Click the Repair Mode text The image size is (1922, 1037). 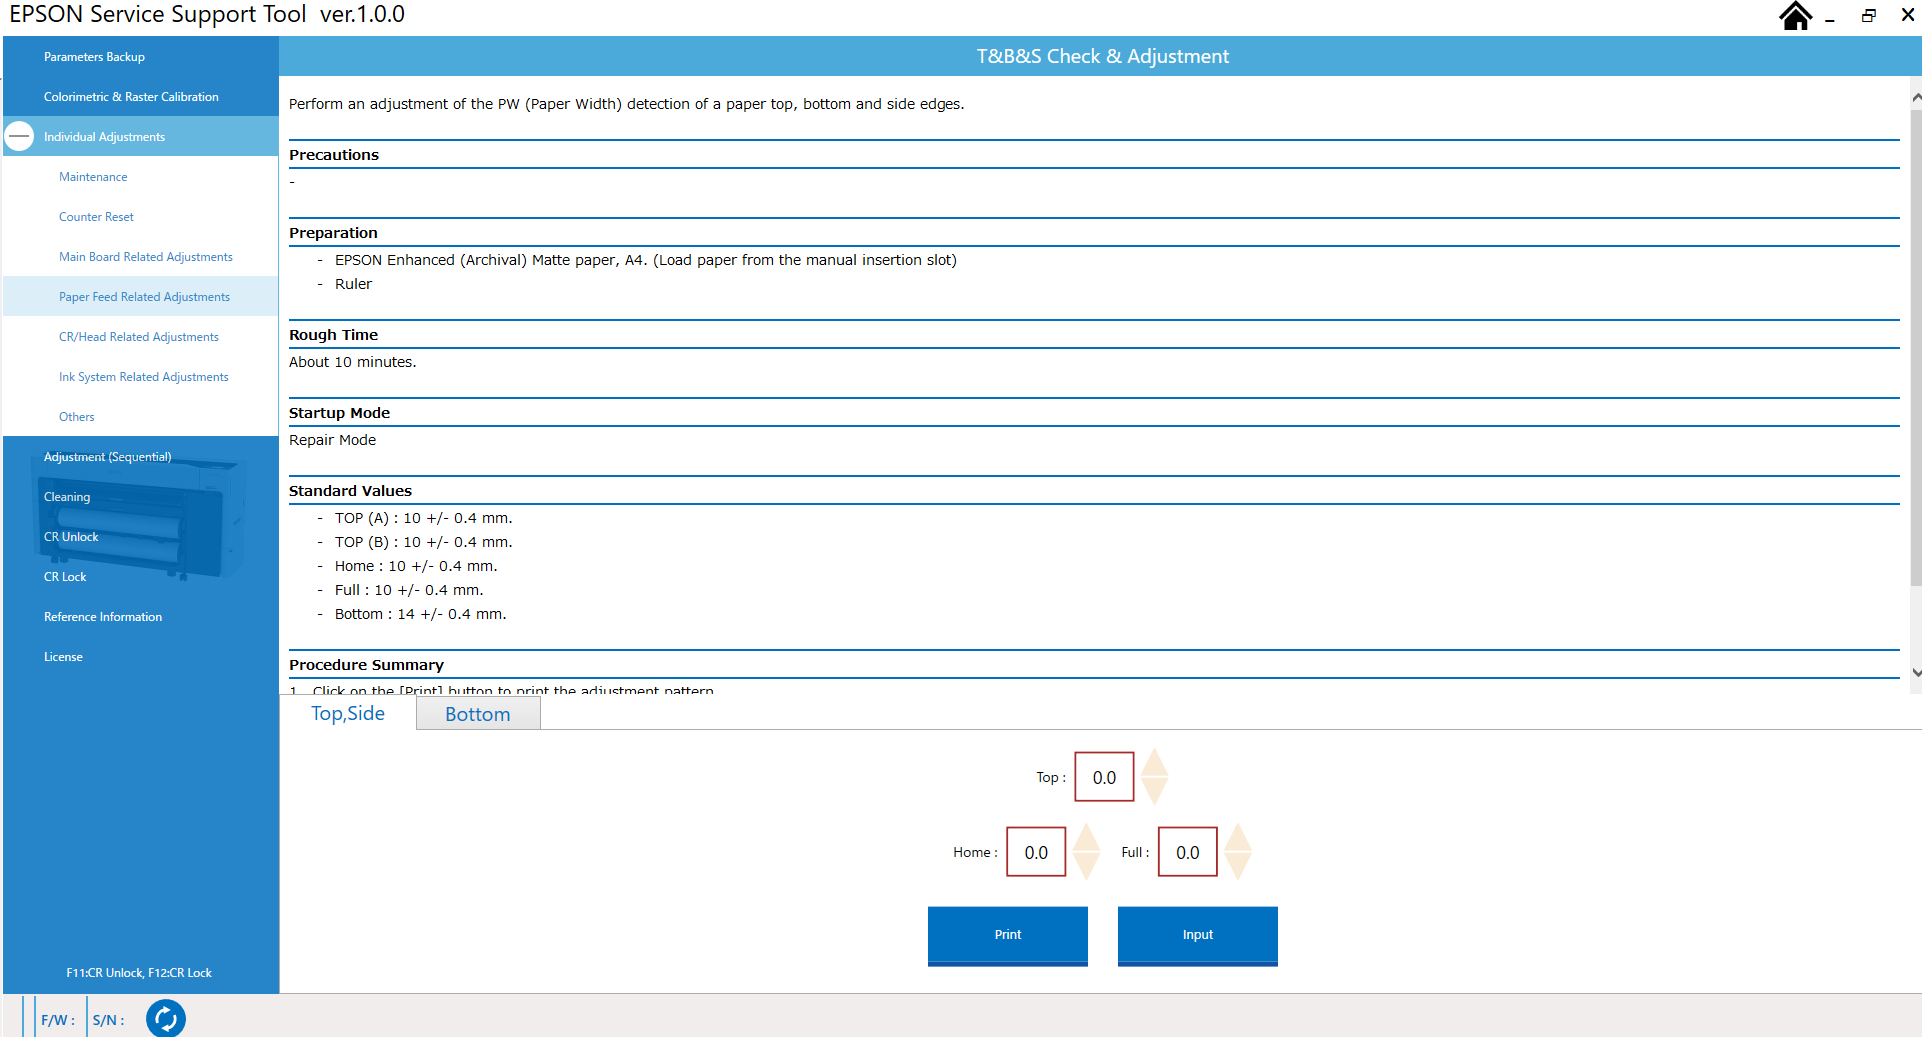point(332,440)
